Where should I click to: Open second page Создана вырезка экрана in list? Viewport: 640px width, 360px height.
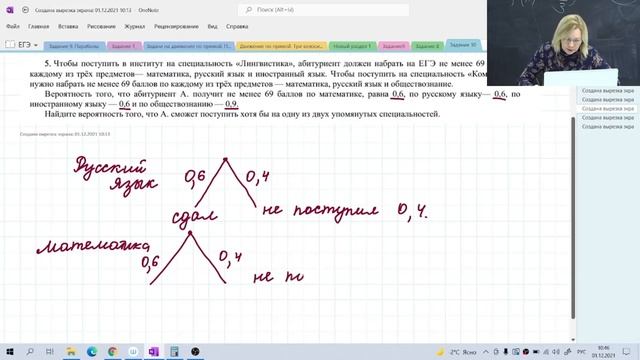608,100
